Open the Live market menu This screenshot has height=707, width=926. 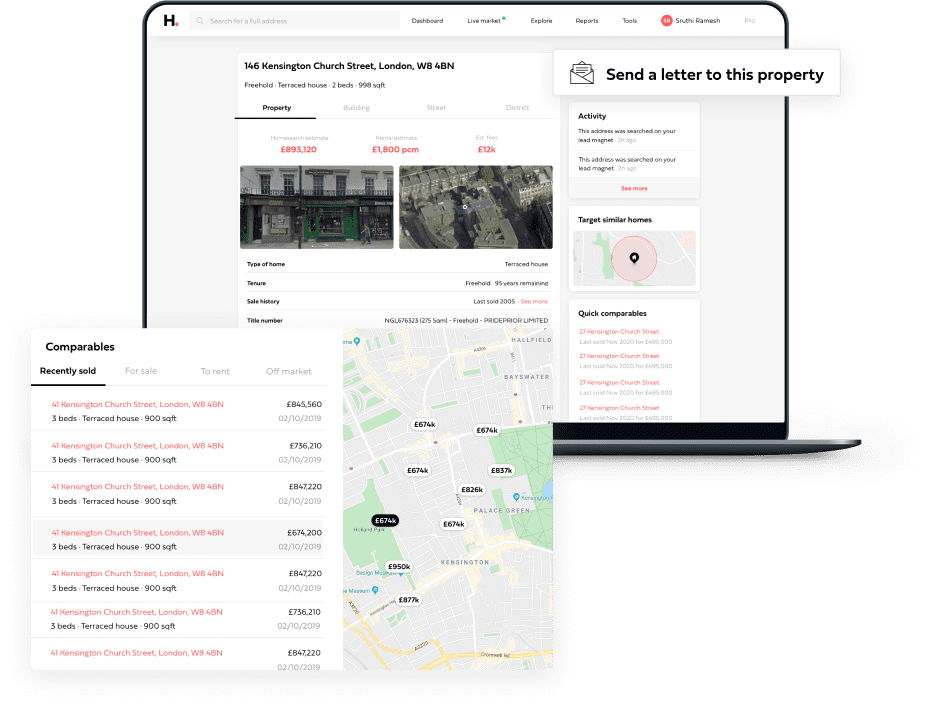(x=484, y=21)
